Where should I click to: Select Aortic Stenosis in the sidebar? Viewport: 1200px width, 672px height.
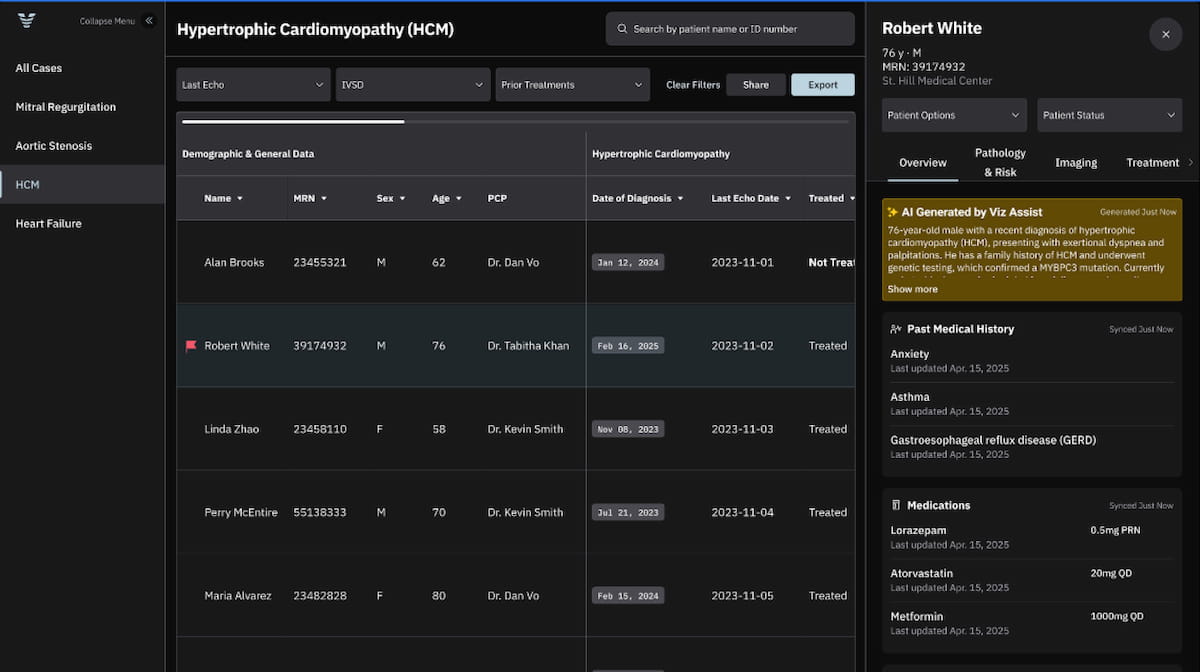pos(54,146)
